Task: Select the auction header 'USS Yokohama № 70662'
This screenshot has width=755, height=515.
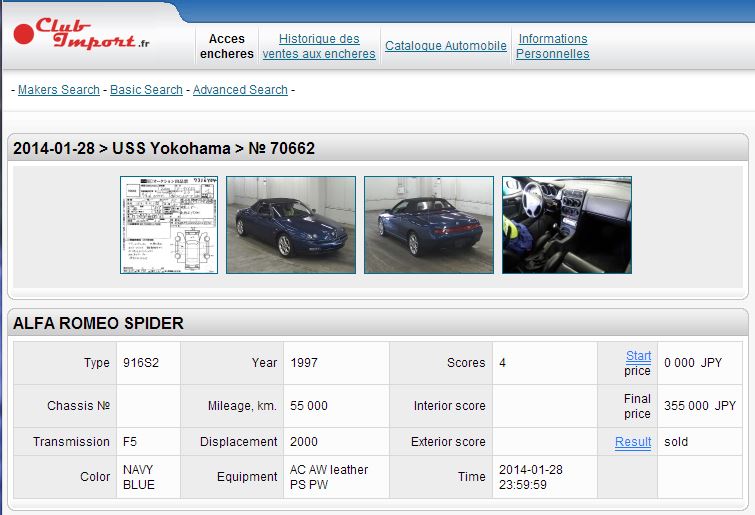Action: (164, 148)
